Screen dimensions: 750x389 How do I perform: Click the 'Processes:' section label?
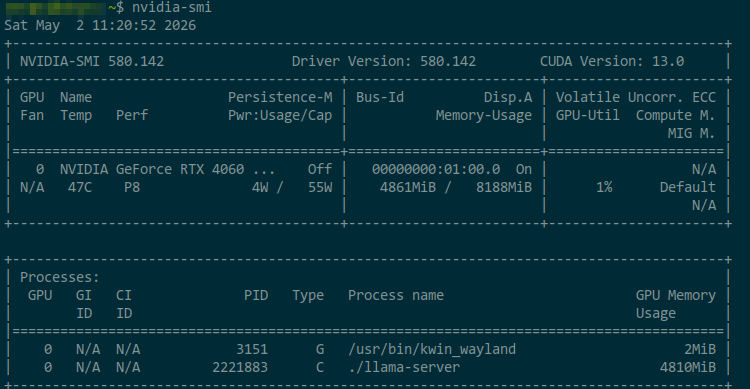(x=60, y=278)
